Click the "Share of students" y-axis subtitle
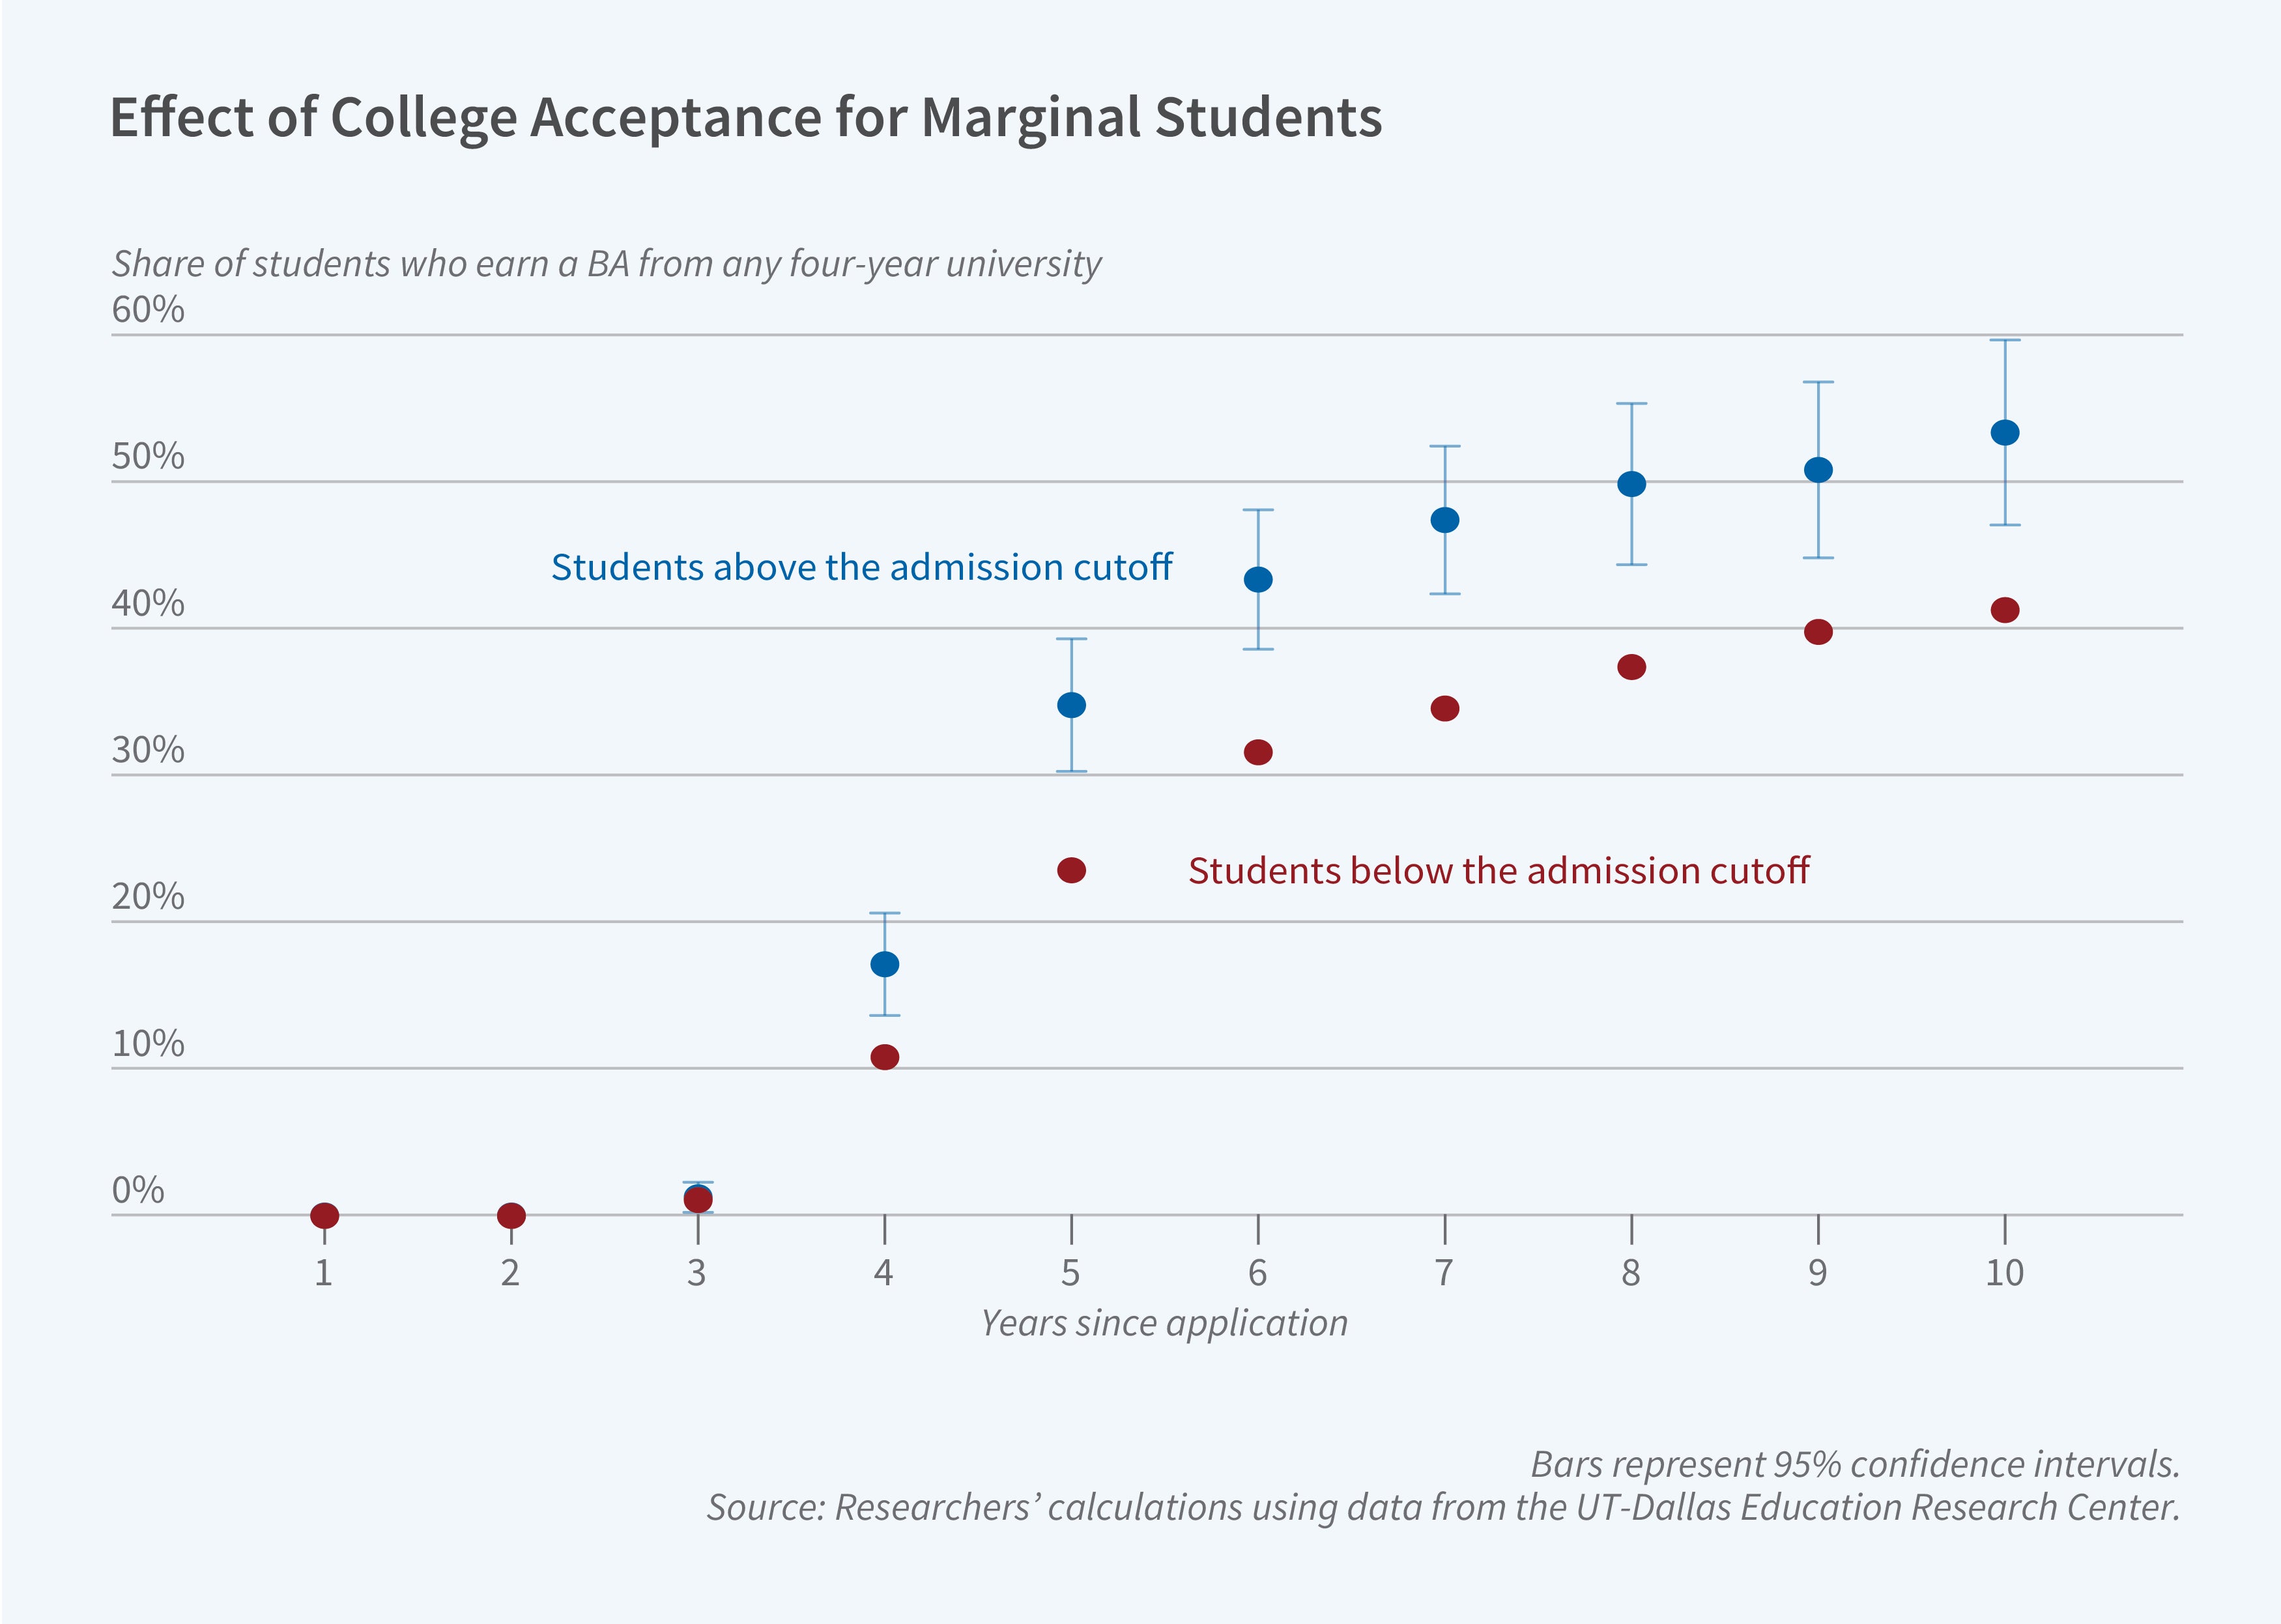This screenshot has height=1624, width=2281. click(x=606, y=264)
